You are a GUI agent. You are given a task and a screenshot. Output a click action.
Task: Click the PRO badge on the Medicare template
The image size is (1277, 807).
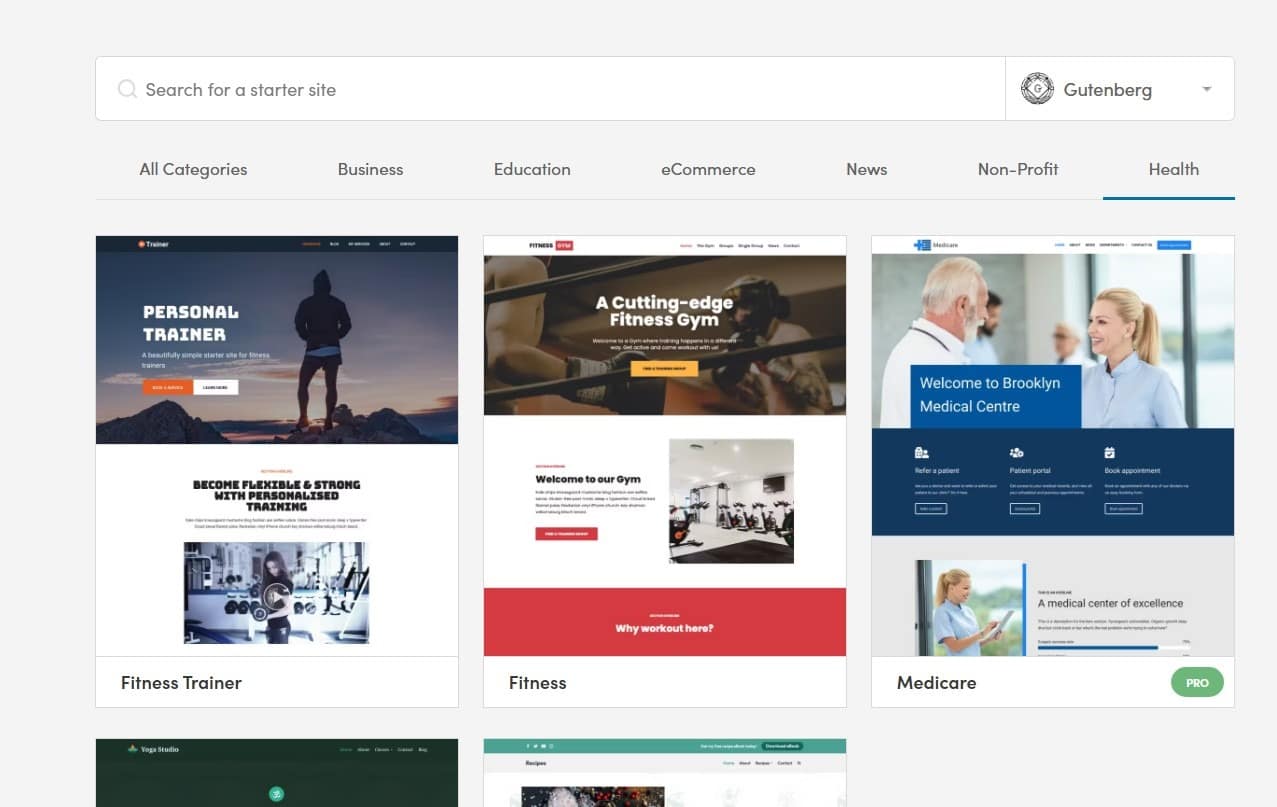tap(1197, 681)
